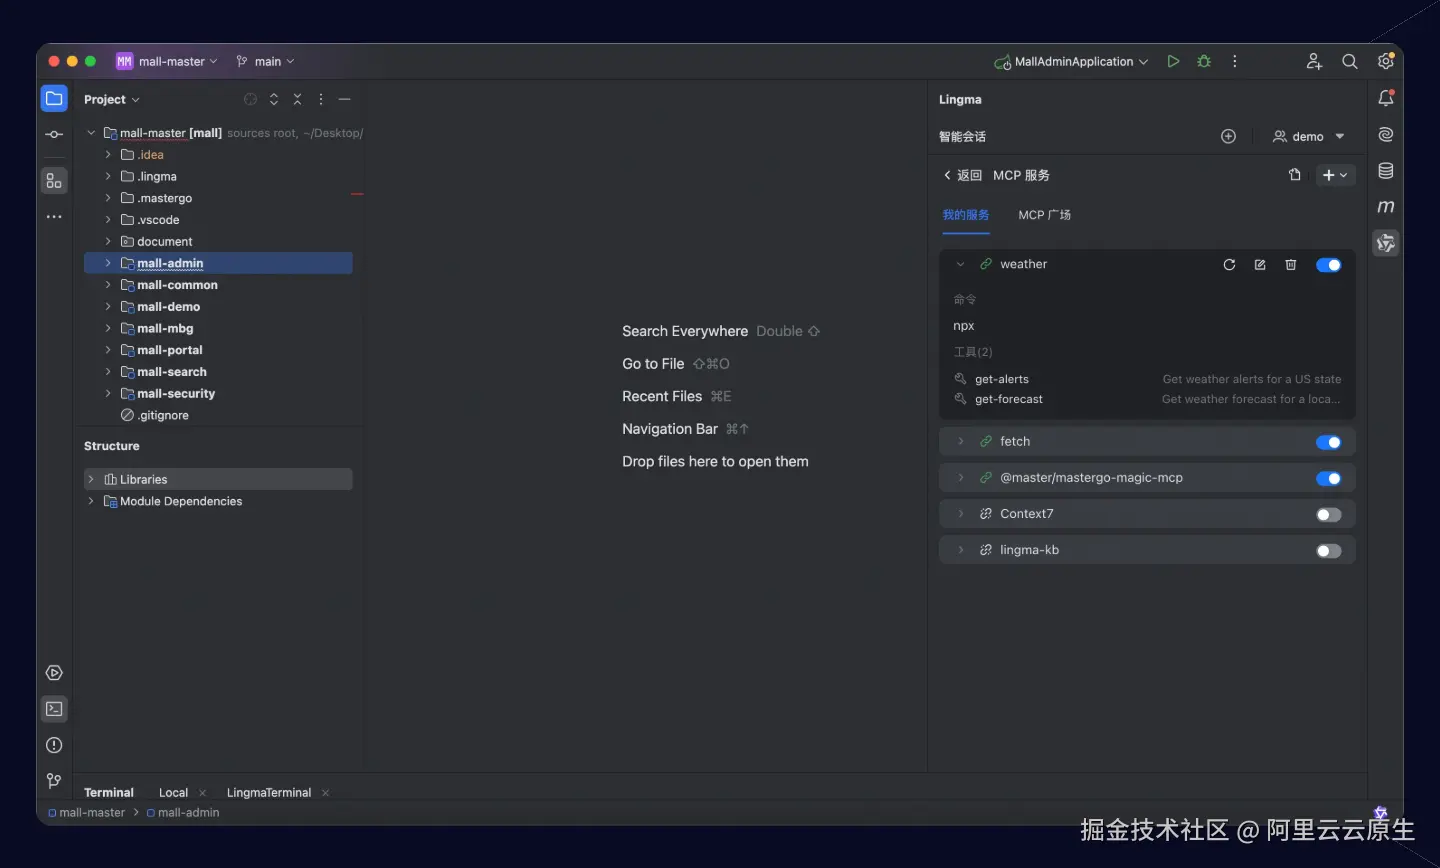Open the Services tool window icon
Image resolution: width=1440 pixels, height=868 pixels.
[54, 673]
